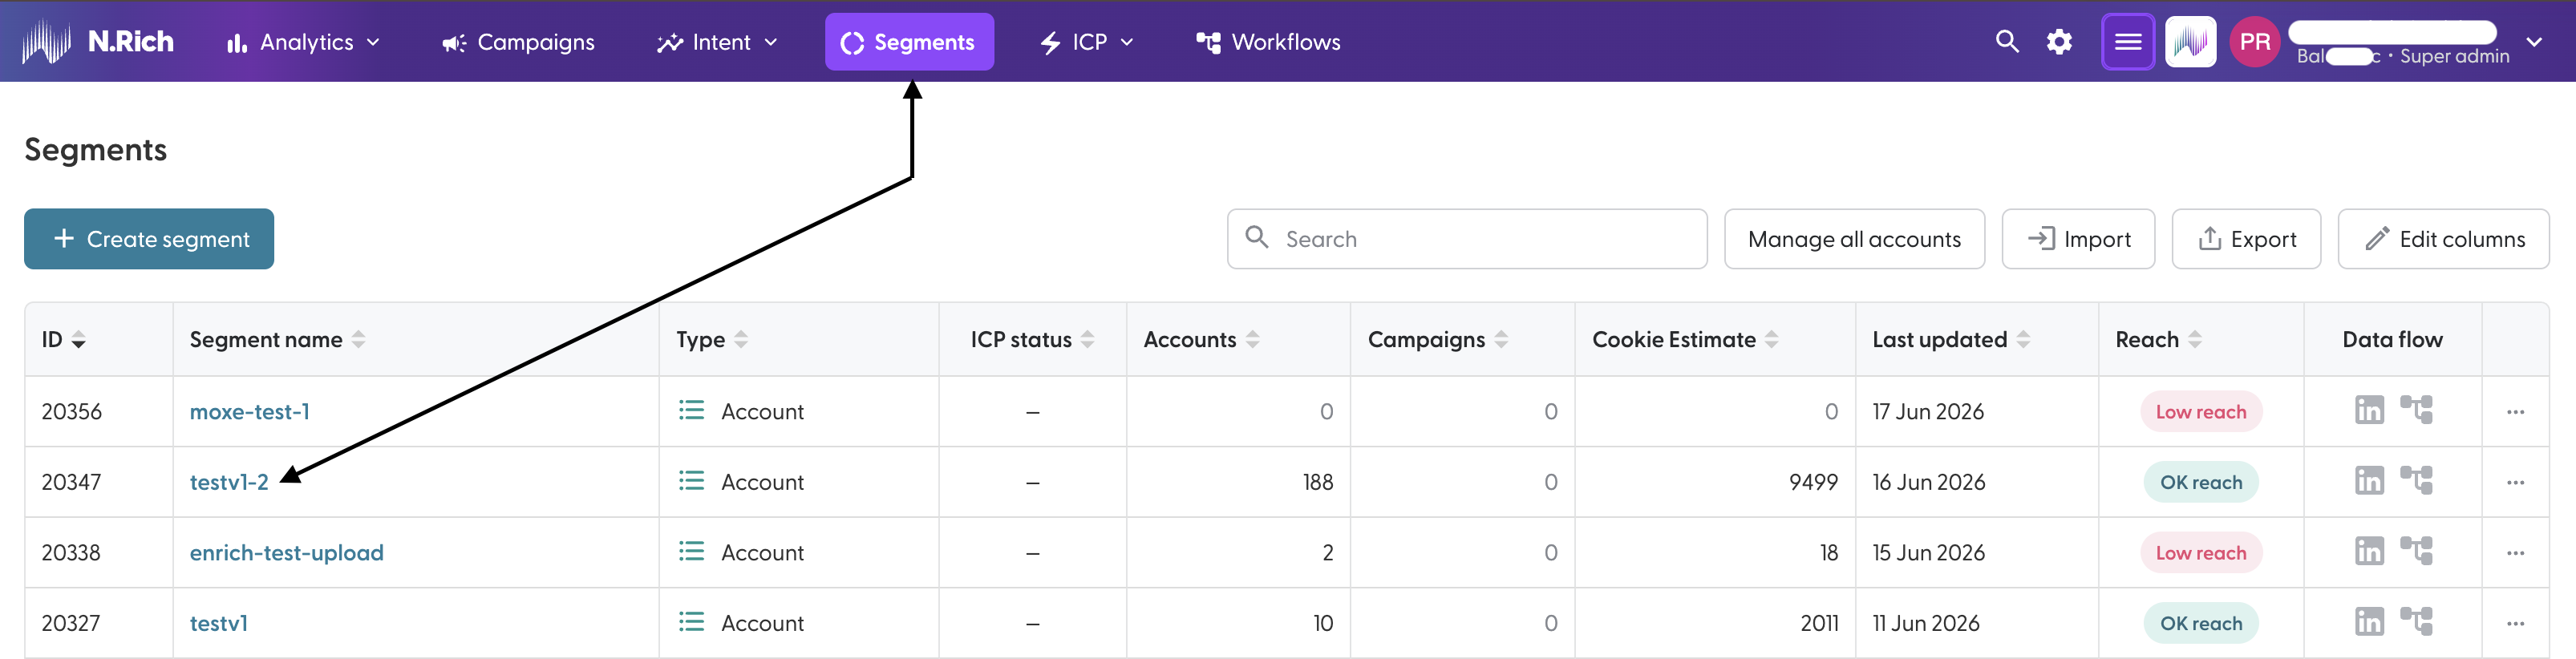The image size is (2576, 659).
Task: Click LinkedIn icon in the testv1 row
Action: pyautogui.click(x=2369, y=622)
